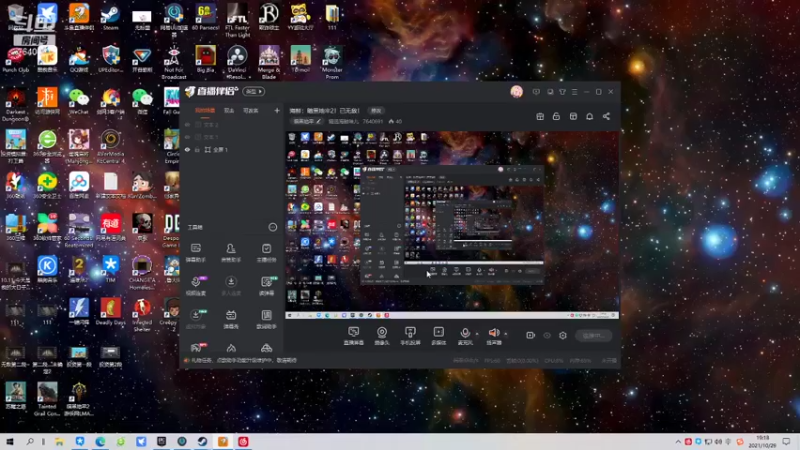Select the FTL Faster Than Light icon

pyautogui.click(x=237, y=20)
